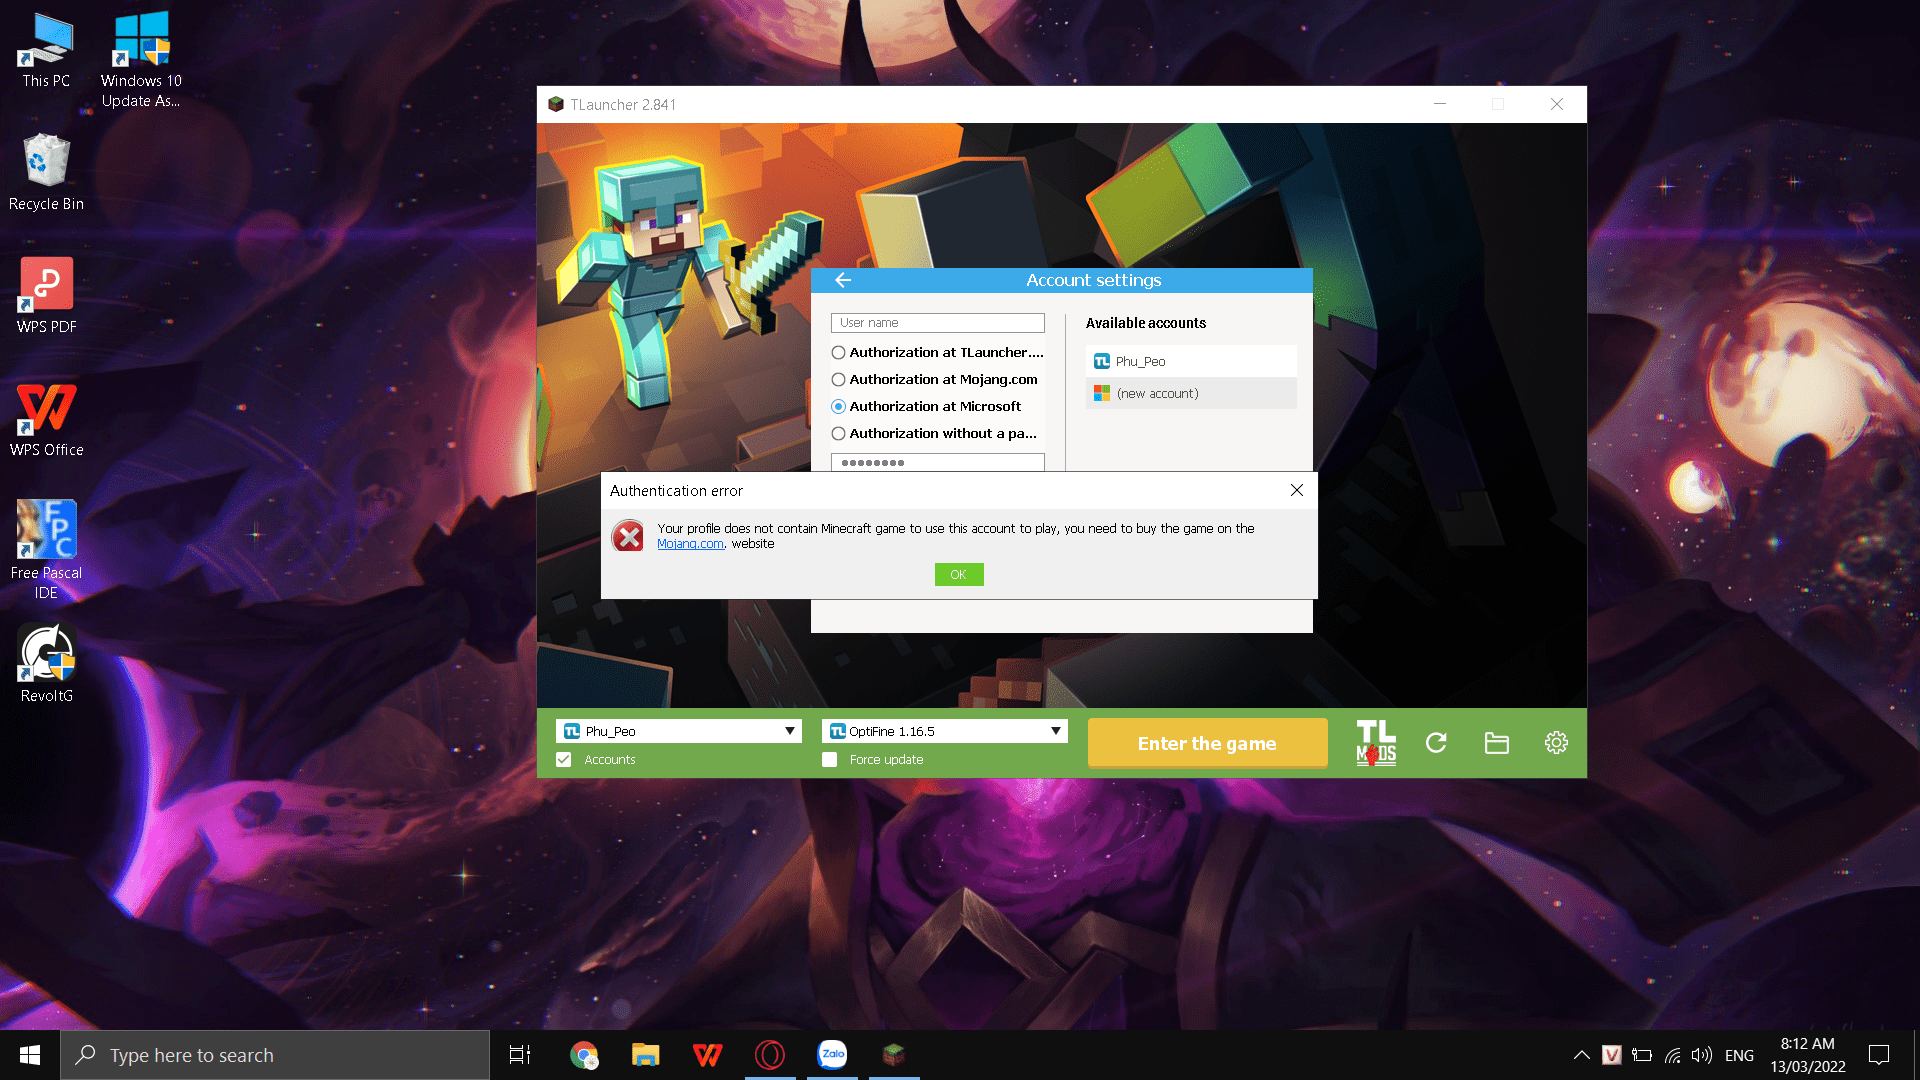
Task: Open the WPS Office desktop icon
Action: [46, 420]
